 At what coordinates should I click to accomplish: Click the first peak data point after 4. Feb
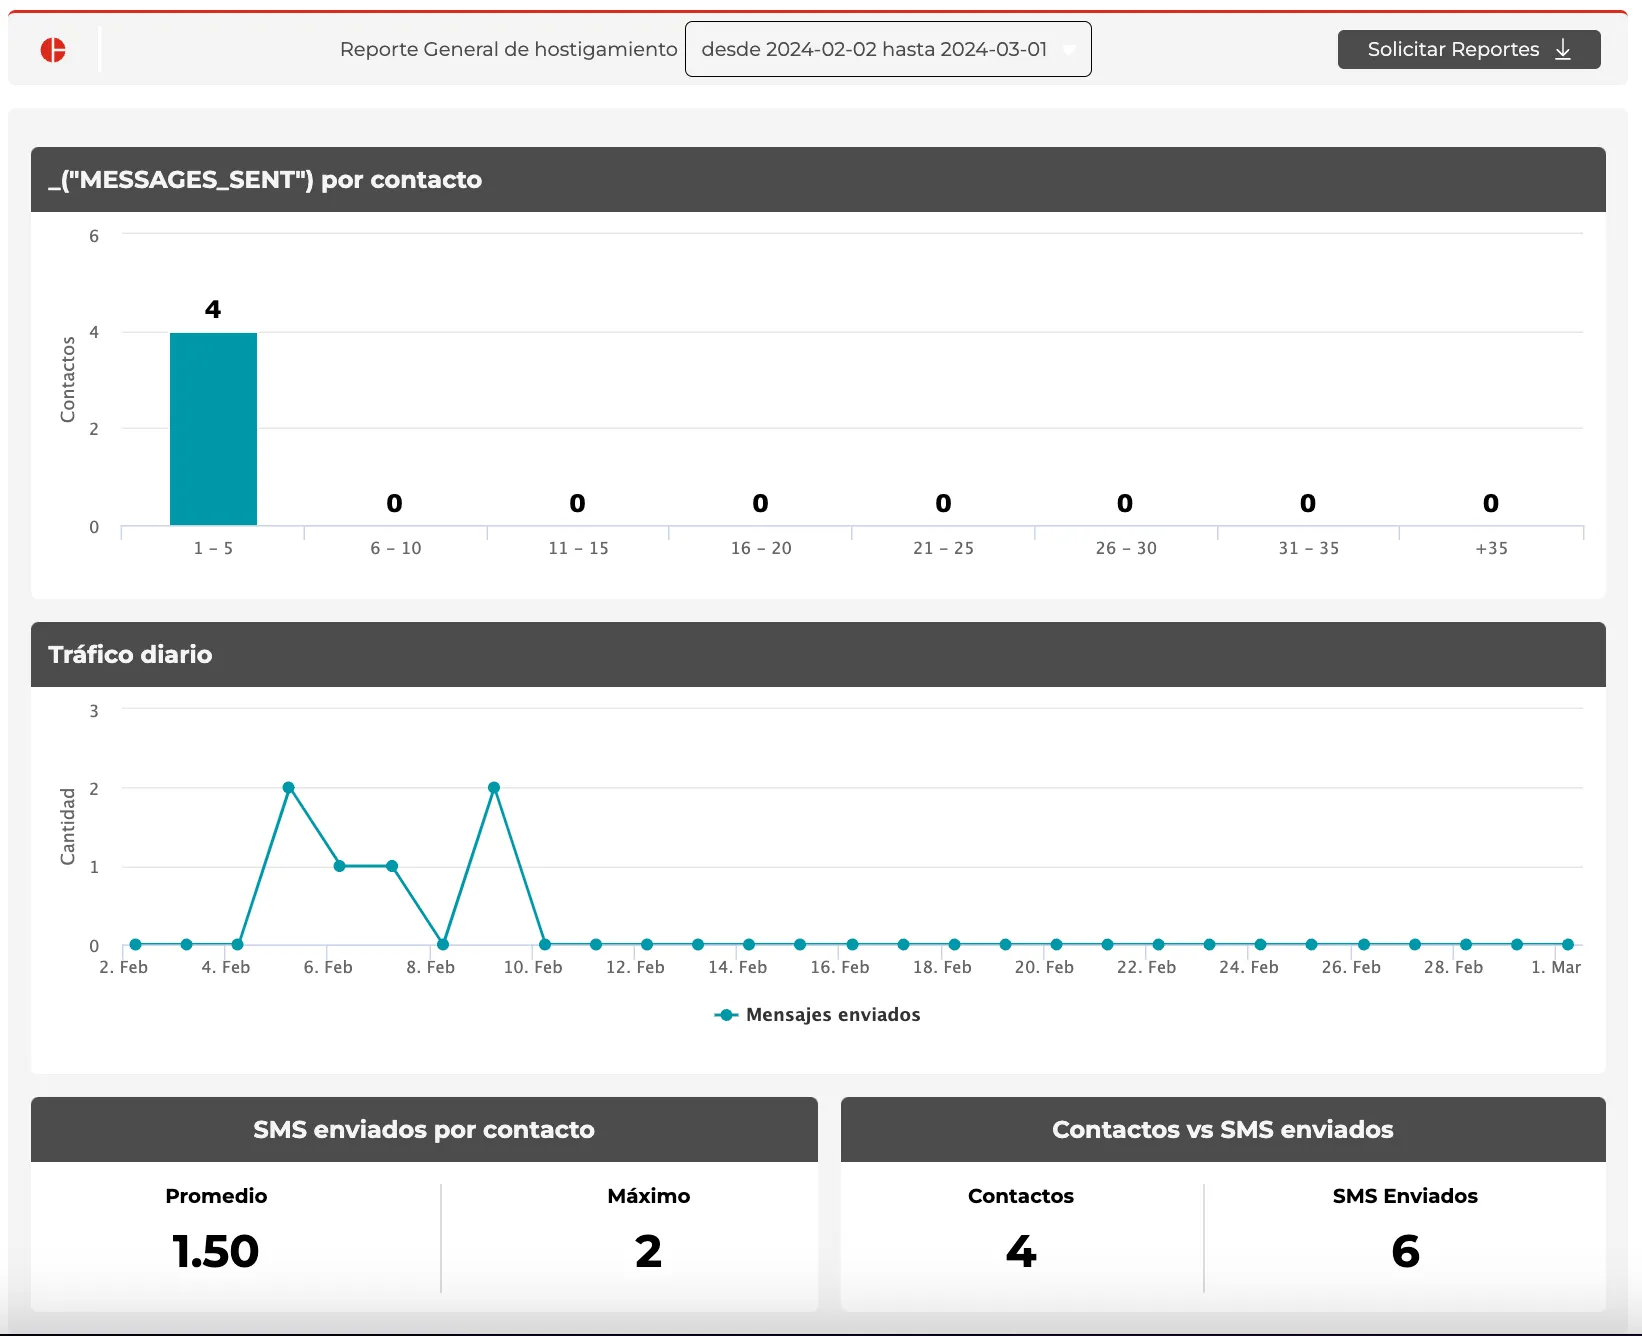click(289, 788)
